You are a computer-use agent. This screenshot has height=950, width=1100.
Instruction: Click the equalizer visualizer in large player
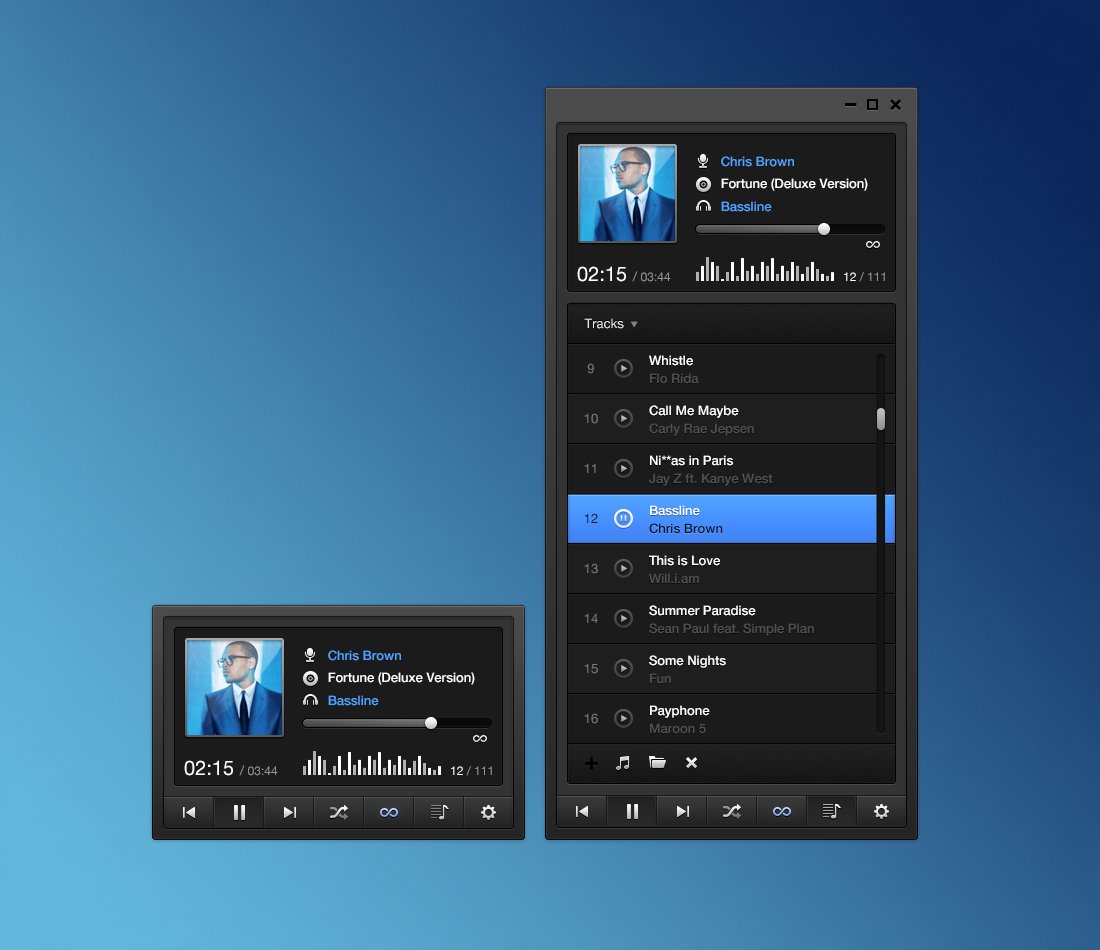765,269
